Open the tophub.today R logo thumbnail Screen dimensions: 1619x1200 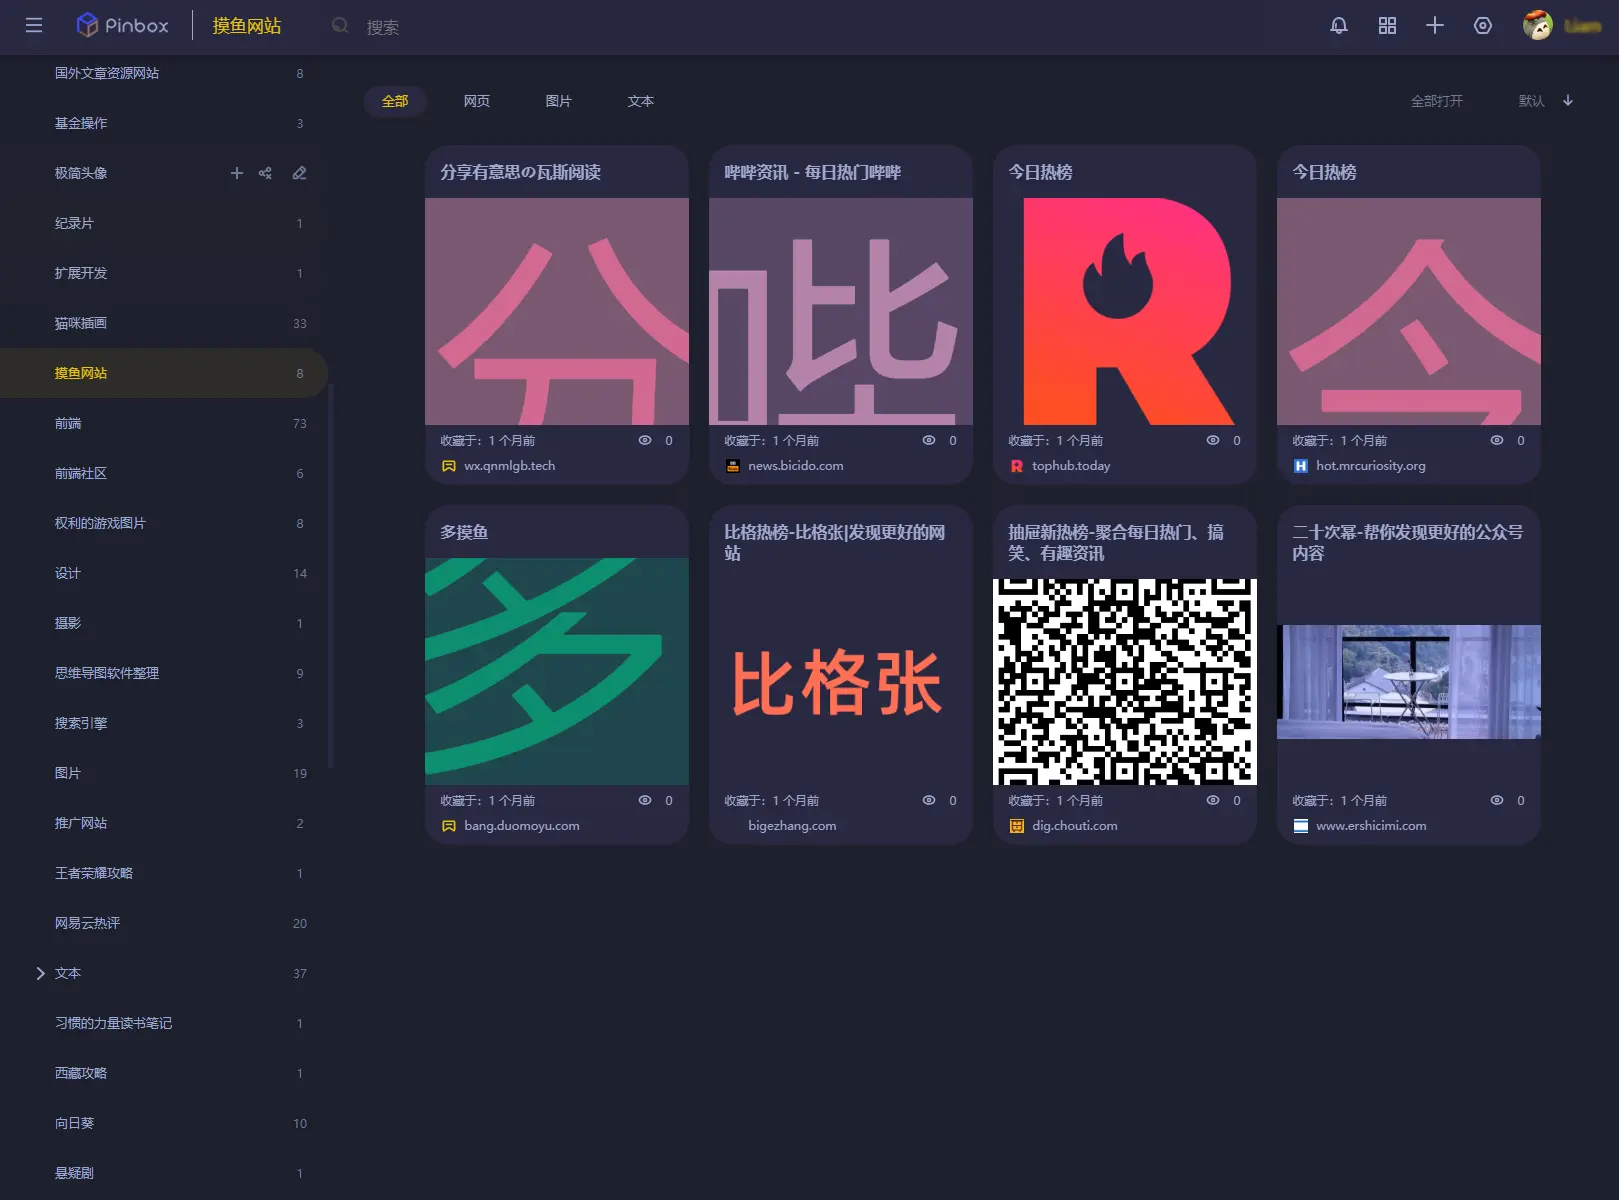point(1125,311)
